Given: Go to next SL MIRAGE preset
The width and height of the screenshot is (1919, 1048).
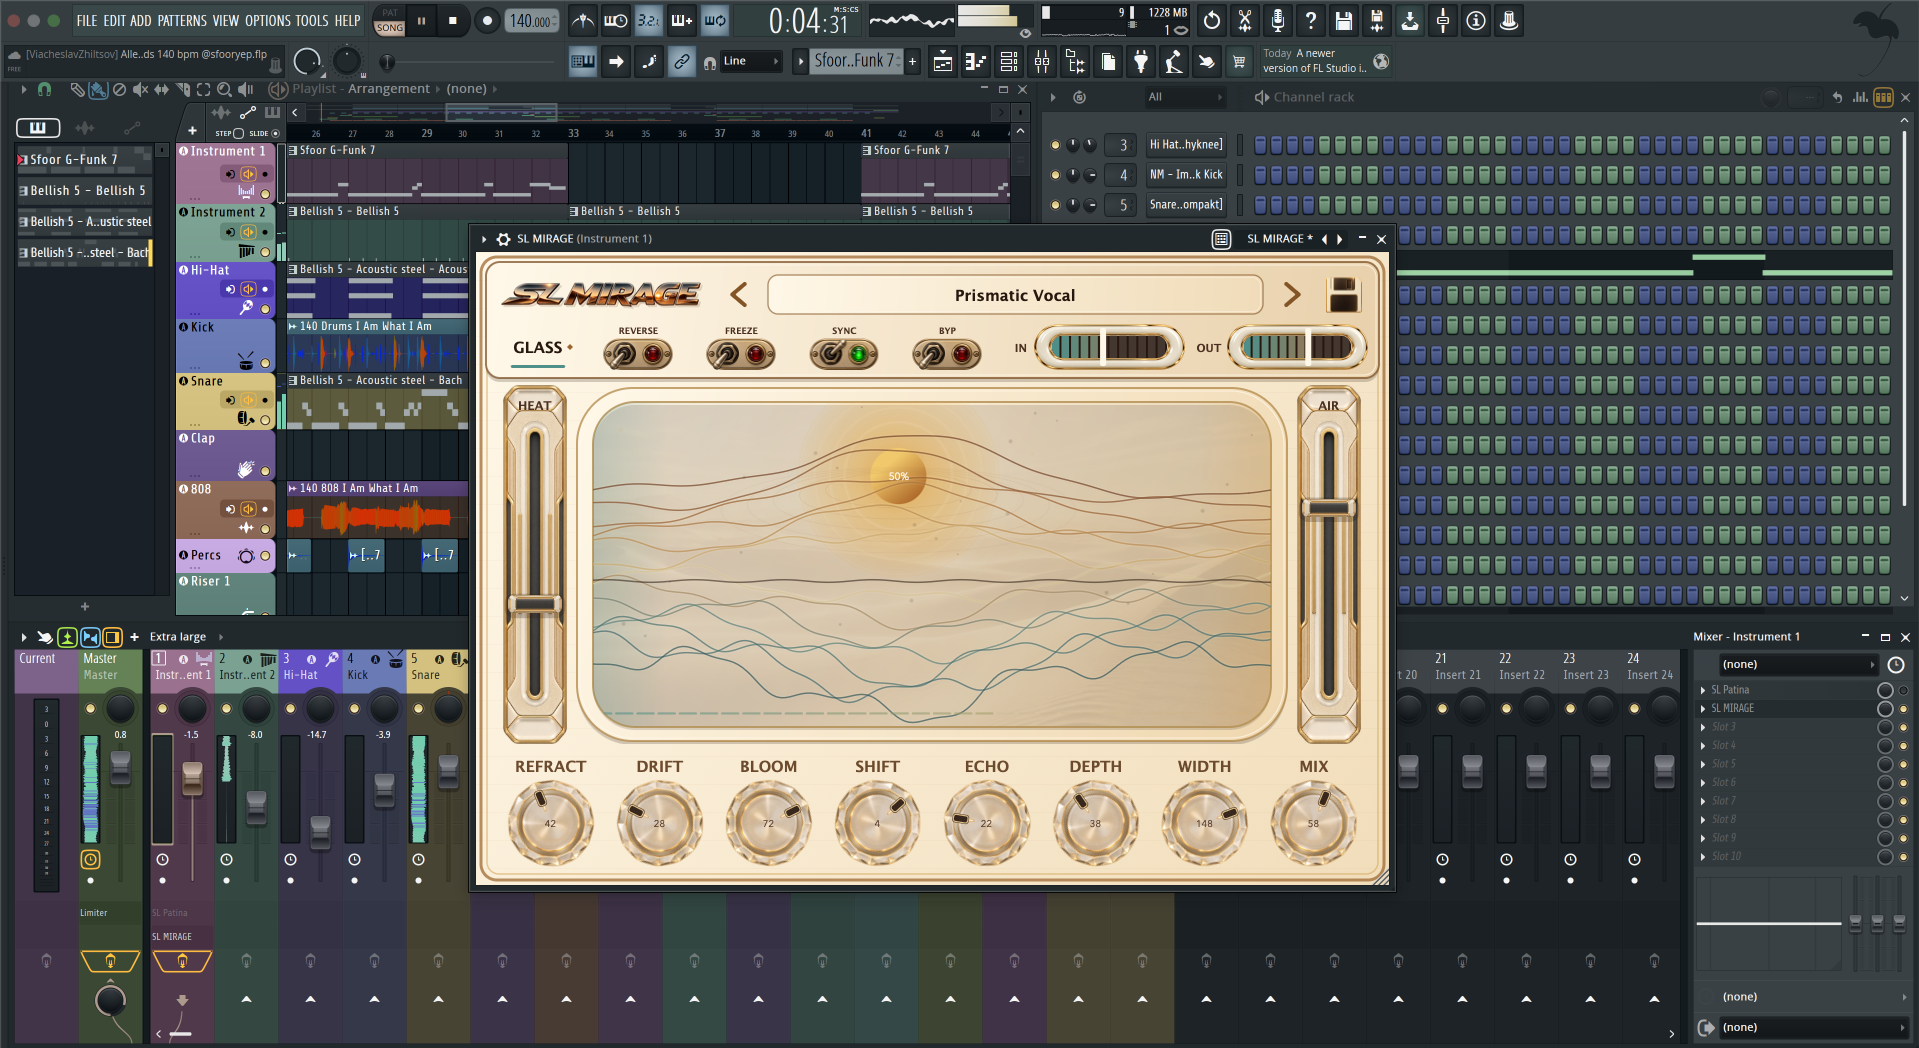Looking at the screenshot, I should (x=1292, y=295).
